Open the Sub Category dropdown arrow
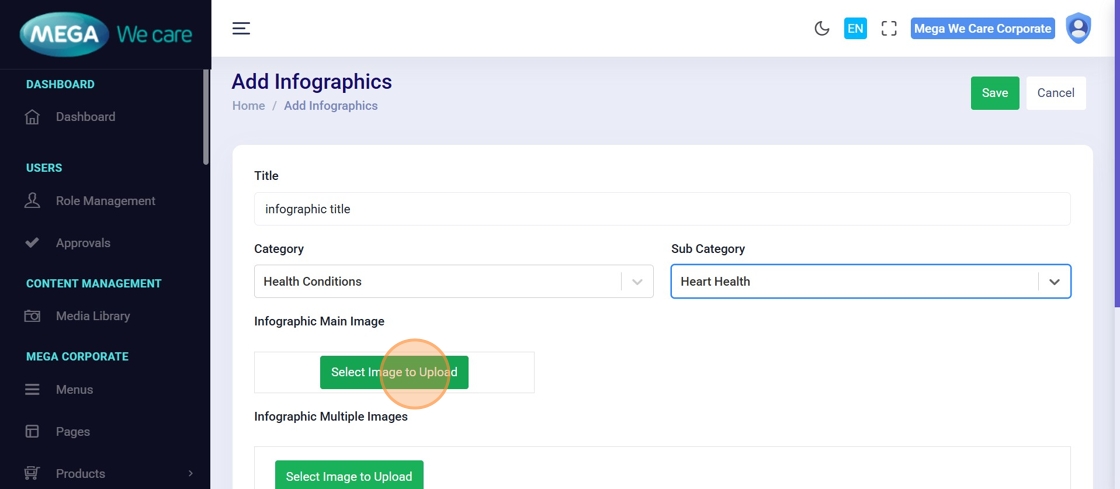The height and width of the screenshot is (489, 1120). (x=1054, y=282)
